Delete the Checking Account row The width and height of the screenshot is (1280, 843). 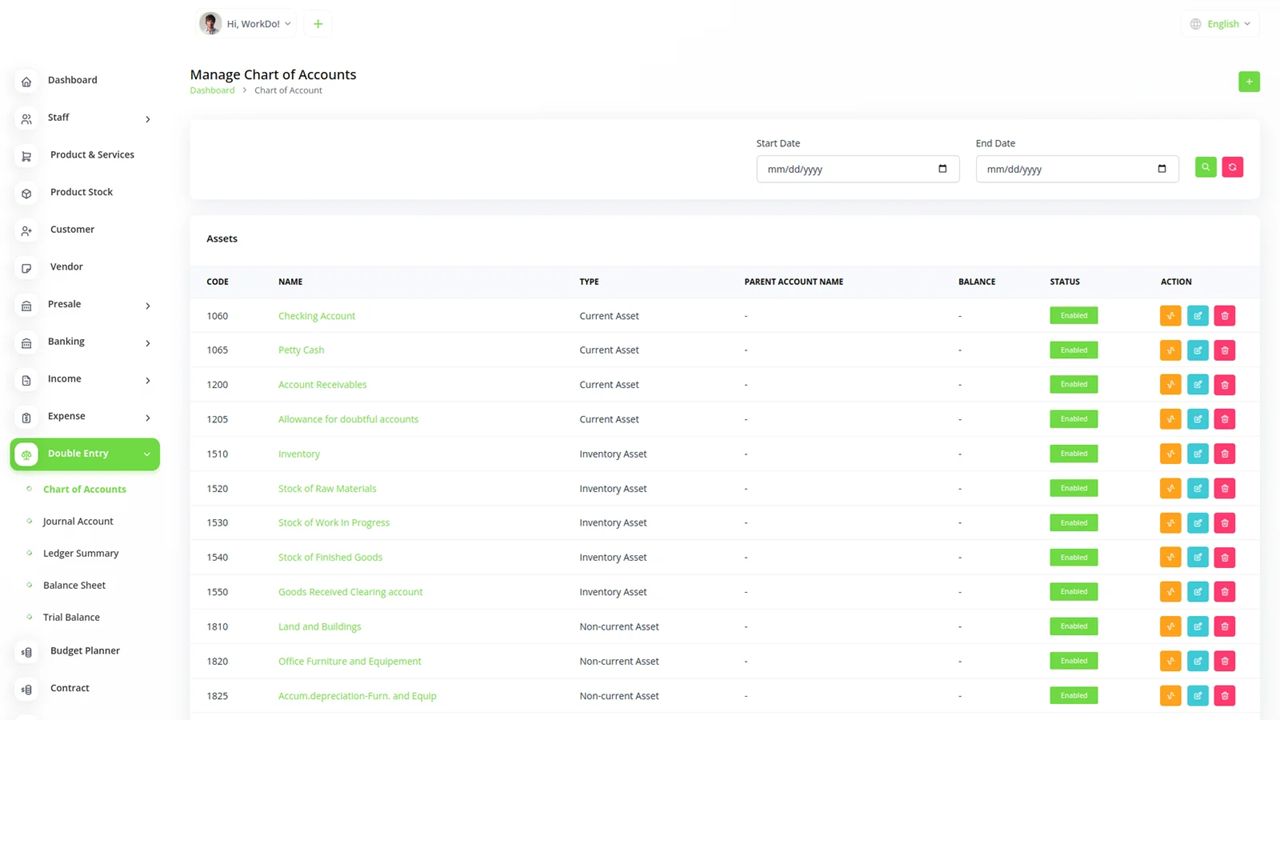tap(1224, 316)
